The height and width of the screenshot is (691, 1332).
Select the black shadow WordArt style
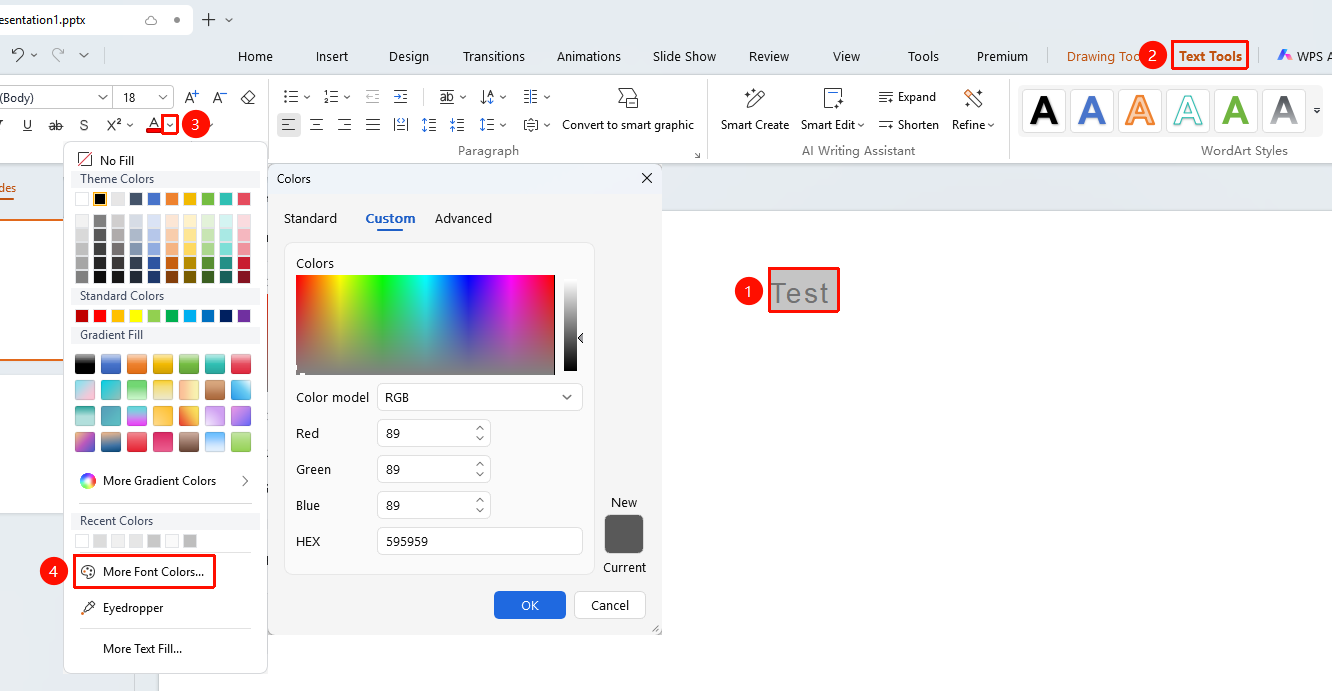click(1044, 110)
